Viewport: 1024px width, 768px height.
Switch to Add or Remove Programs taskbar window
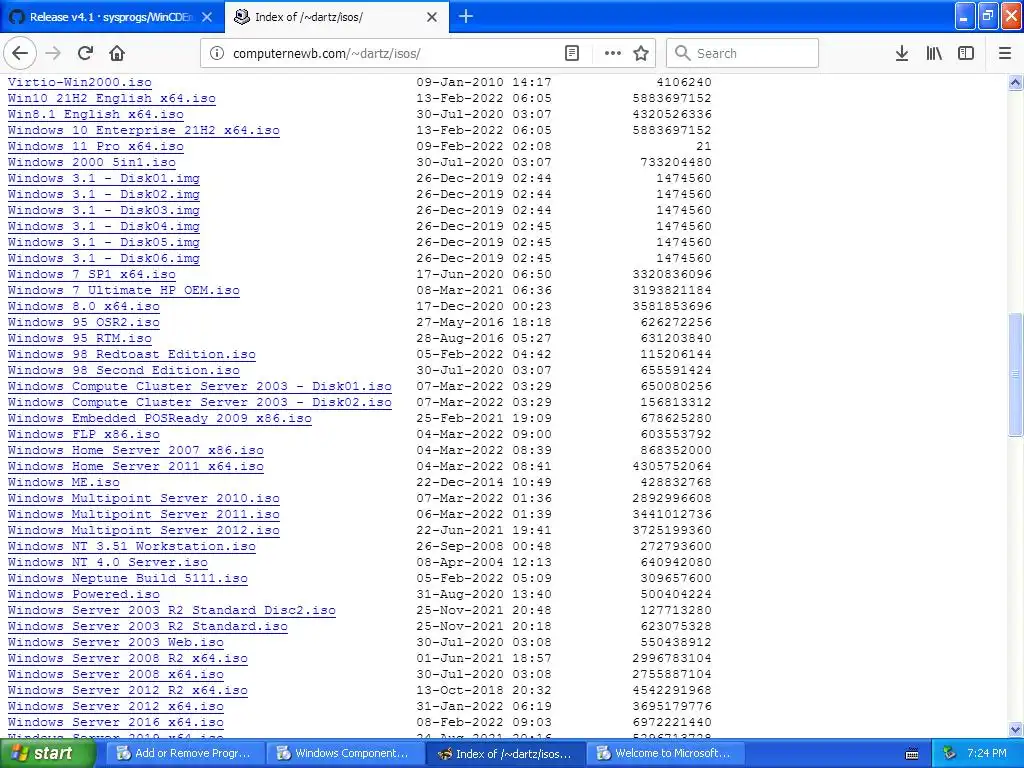pyautogui.click(x=184, y=753)
